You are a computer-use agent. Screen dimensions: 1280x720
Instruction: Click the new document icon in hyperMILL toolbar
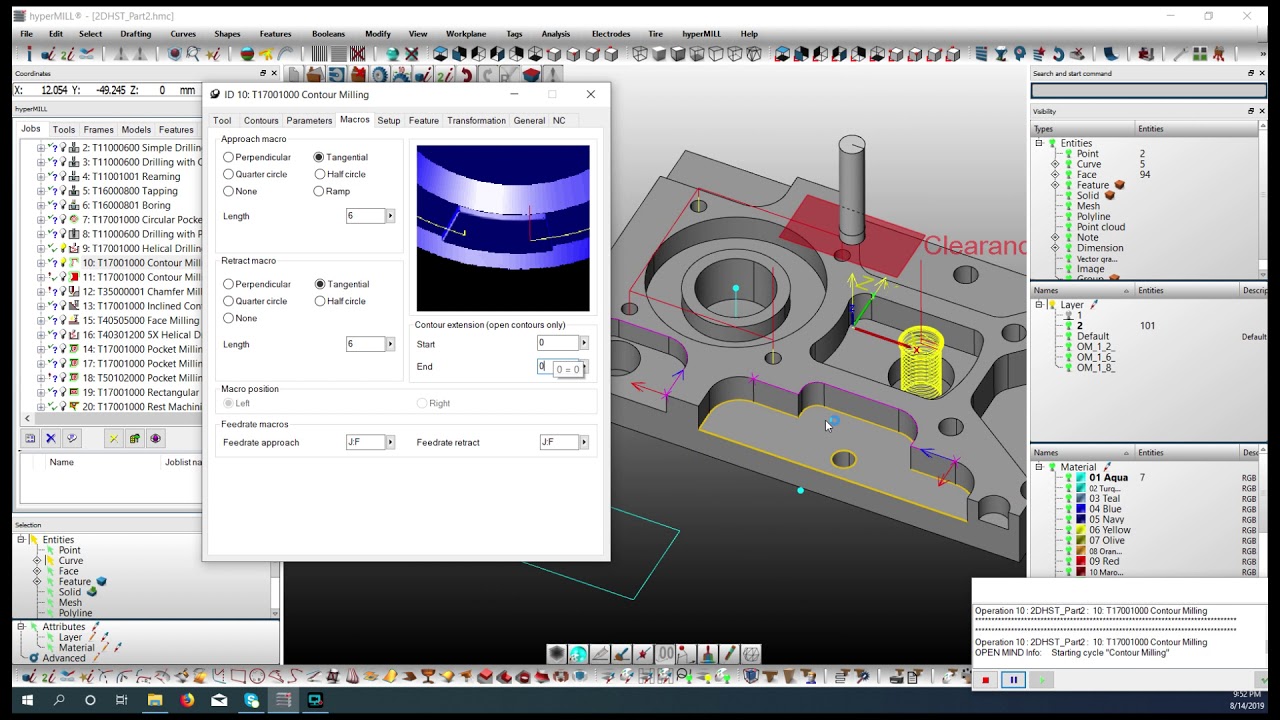pos(294,75)
